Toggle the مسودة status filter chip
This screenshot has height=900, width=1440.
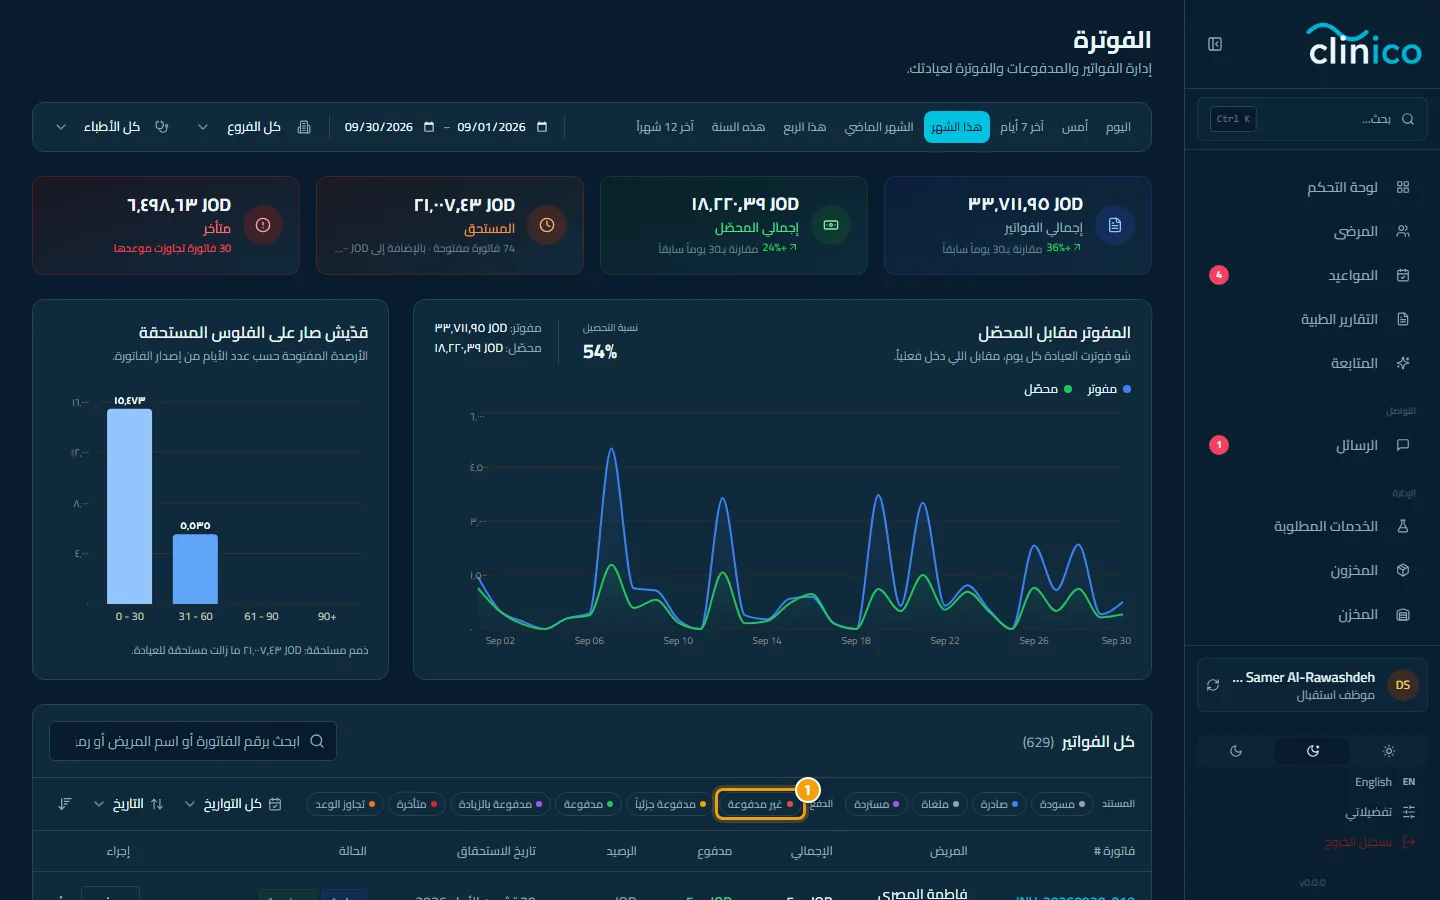[1061, 804]
